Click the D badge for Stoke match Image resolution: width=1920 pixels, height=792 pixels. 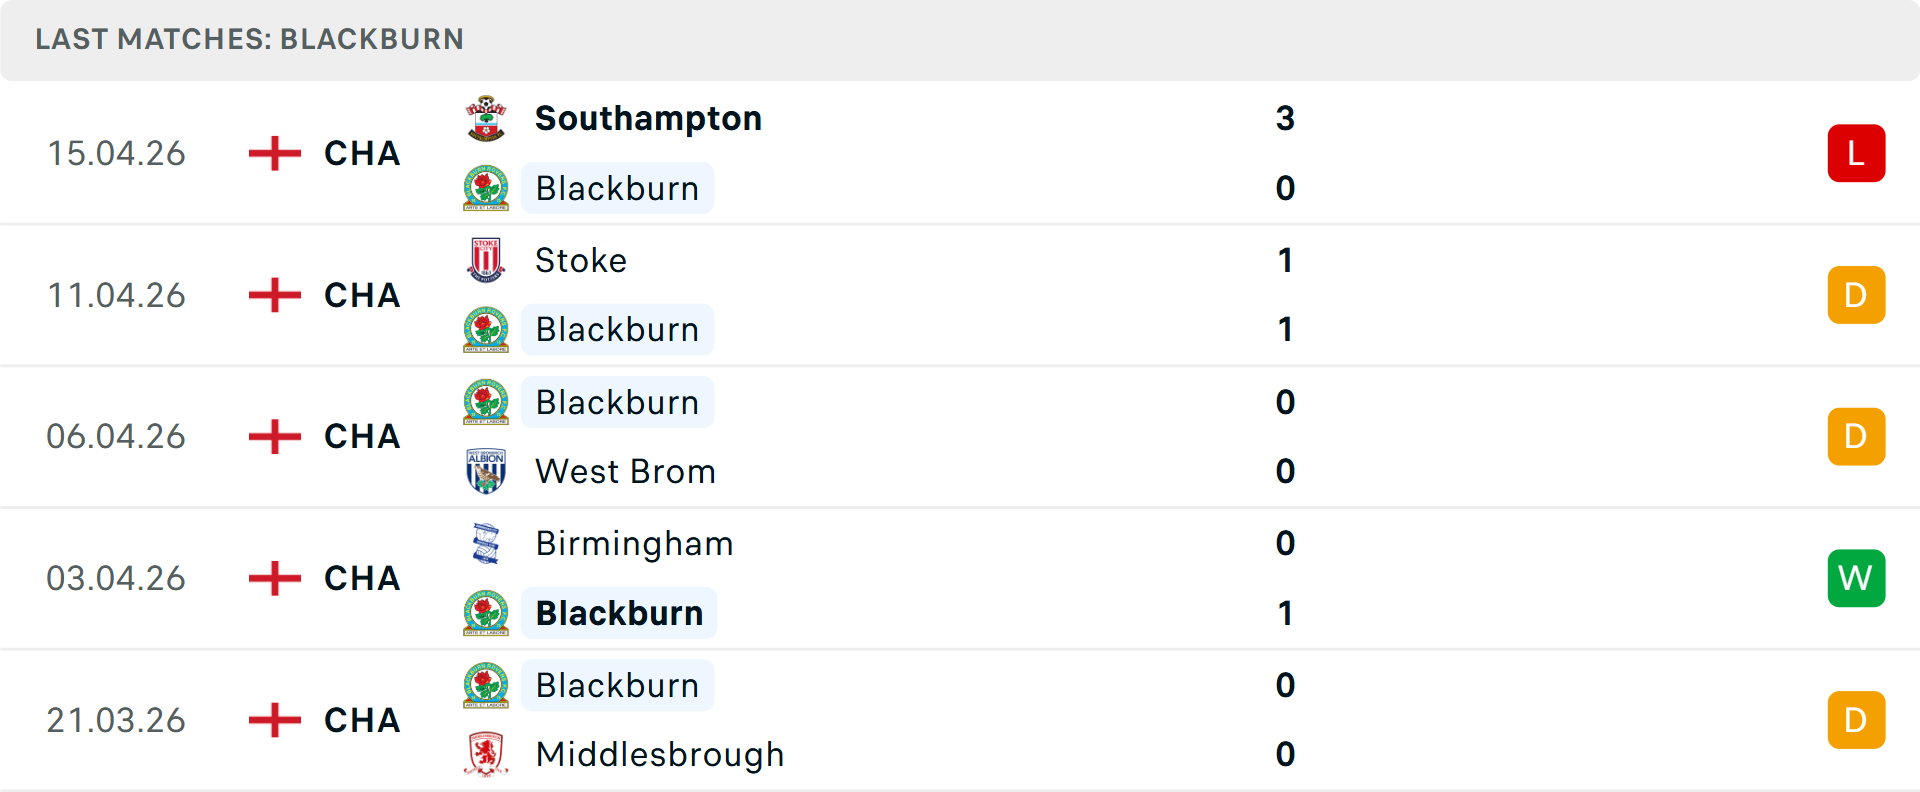[x=1856, y=295]
